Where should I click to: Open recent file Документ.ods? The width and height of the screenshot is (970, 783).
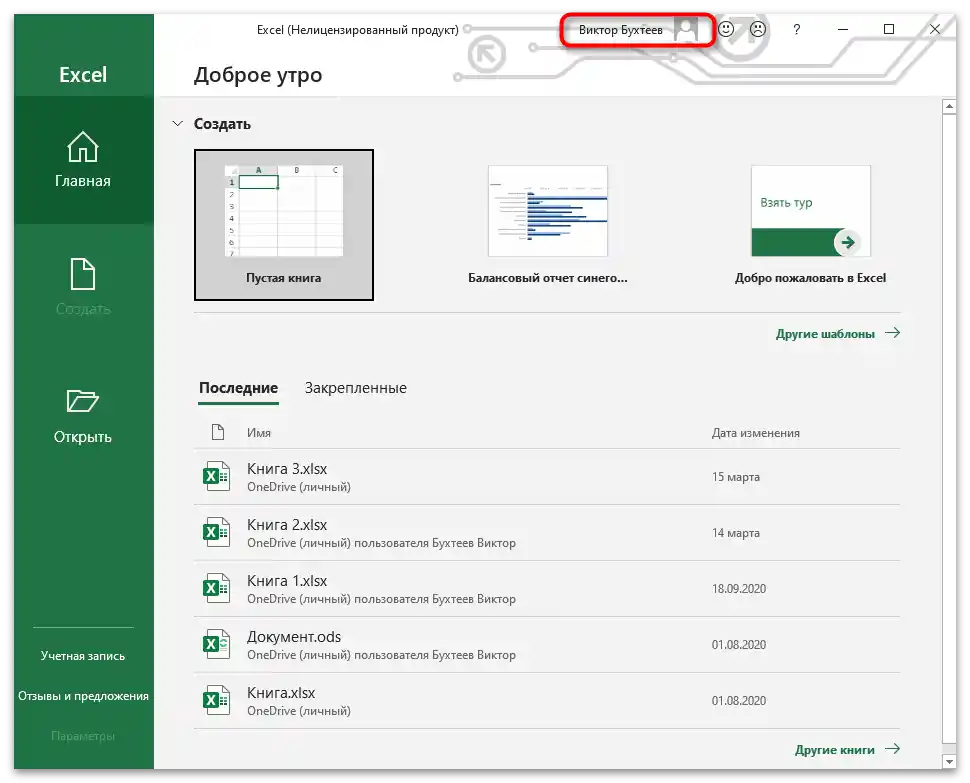[547, 644]
